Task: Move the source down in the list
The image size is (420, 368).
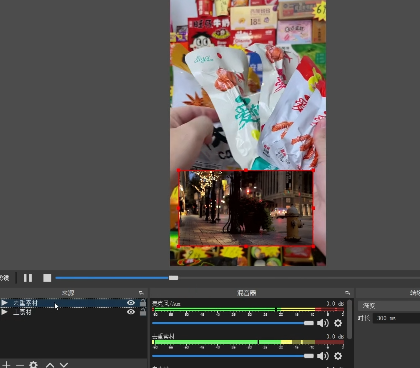Action: tap(64, 365)
